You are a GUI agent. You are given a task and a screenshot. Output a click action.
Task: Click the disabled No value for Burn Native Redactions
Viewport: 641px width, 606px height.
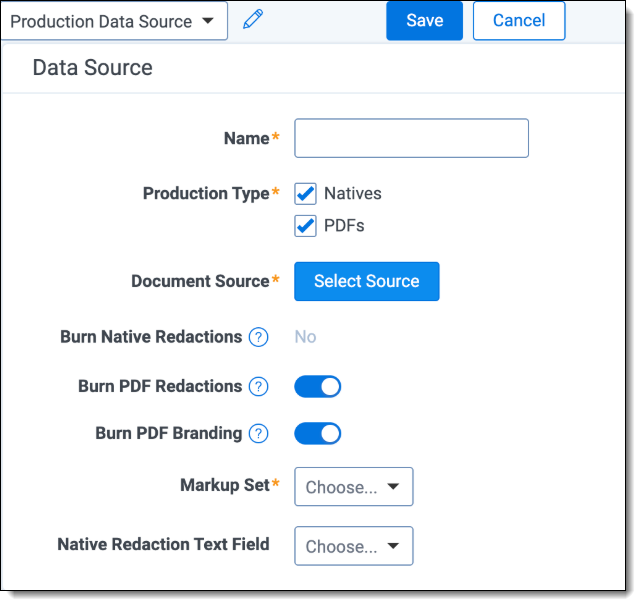coord(305,337)
